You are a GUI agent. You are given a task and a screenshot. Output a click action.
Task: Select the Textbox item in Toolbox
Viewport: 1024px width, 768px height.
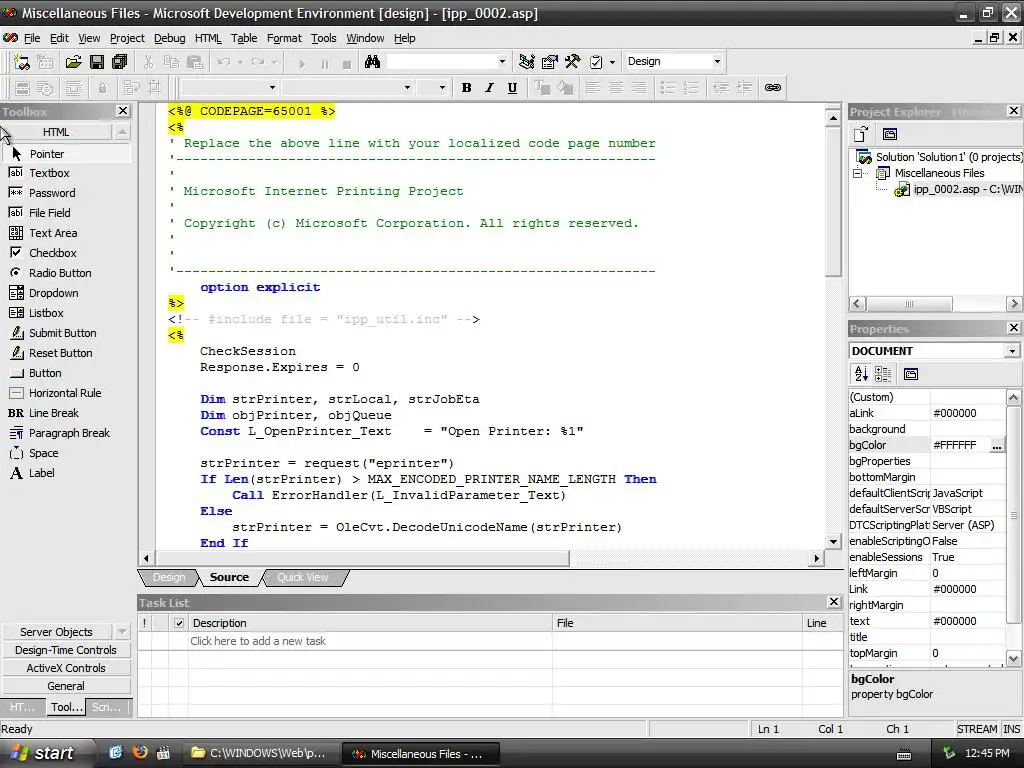[x=65, y=173]
